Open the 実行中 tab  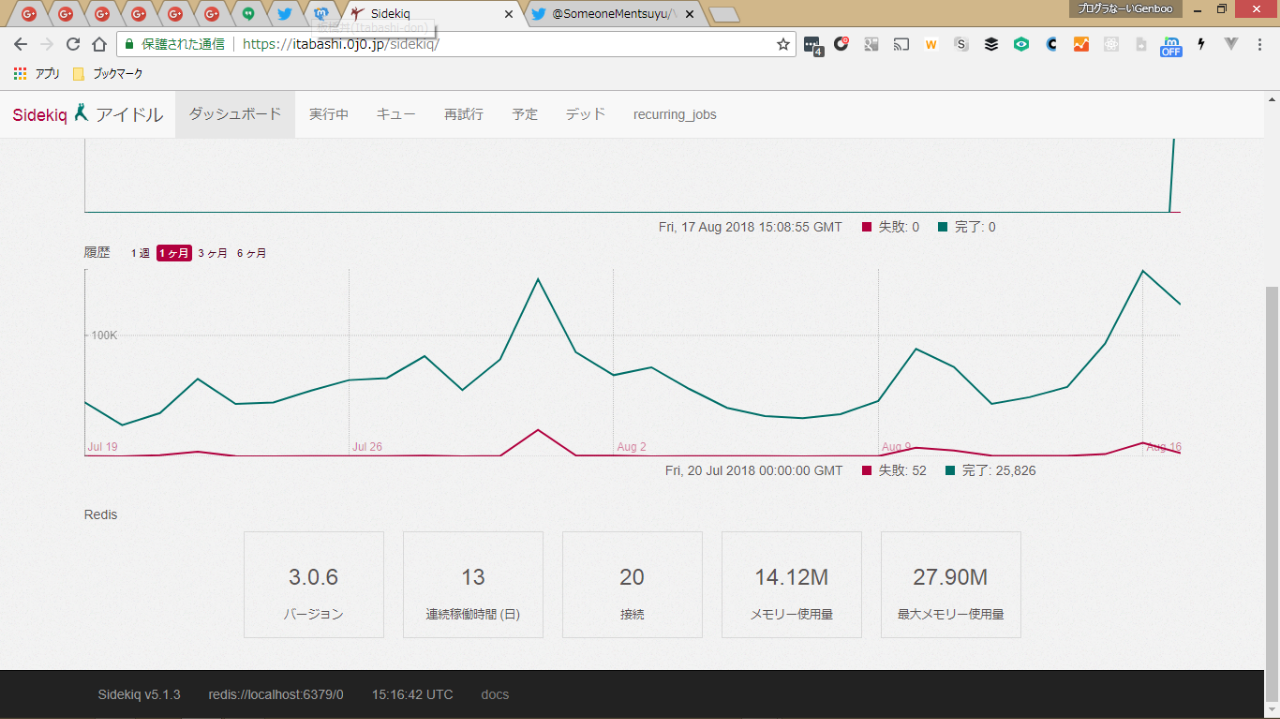[x=329, y=114]
